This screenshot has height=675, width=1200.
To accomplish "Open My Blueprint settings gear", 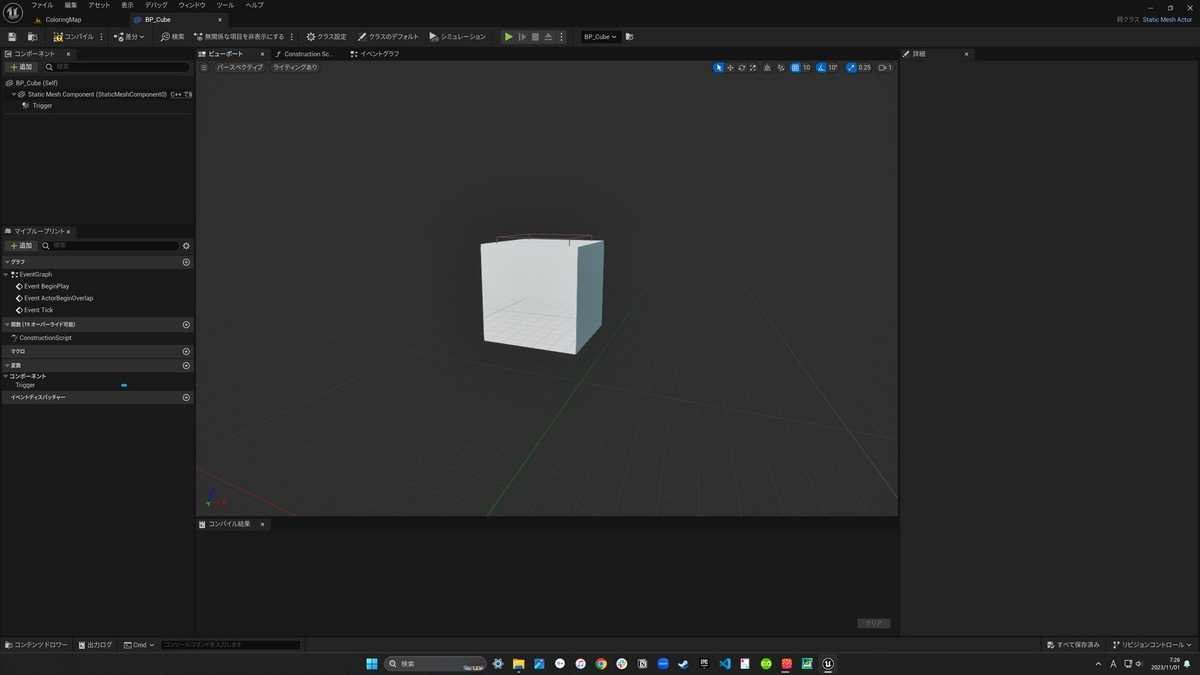I will pyautogui.click(x=186, y=245).
